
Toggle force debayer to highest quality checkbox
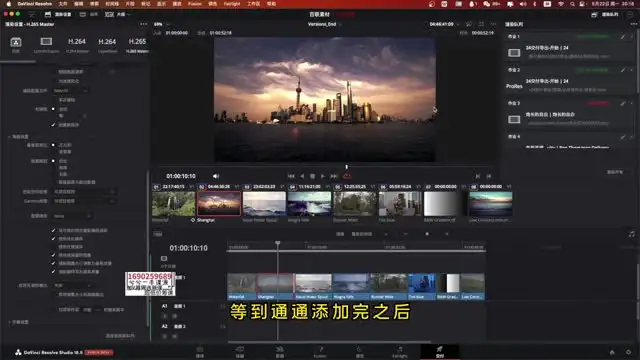click(53, 271)
